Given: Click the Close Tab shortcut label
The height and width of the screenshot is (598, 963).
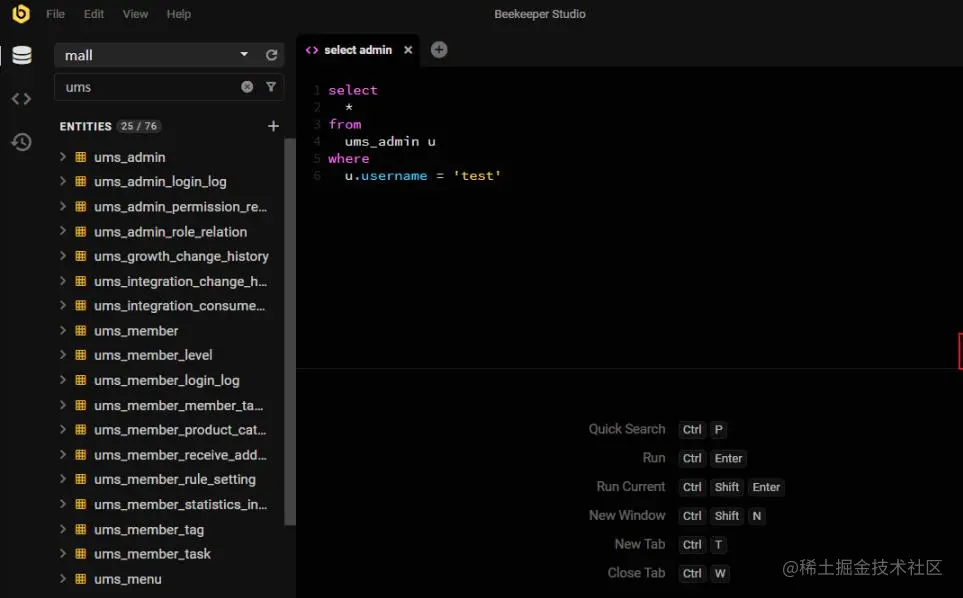Looking at the screenshot, I should [x=636, y=573].
